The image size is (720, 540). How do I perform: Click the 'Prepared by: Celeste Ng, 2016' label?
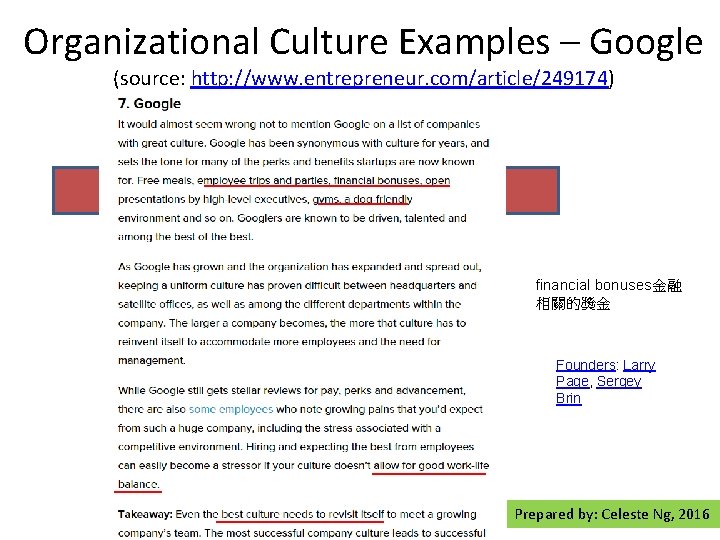612,513
